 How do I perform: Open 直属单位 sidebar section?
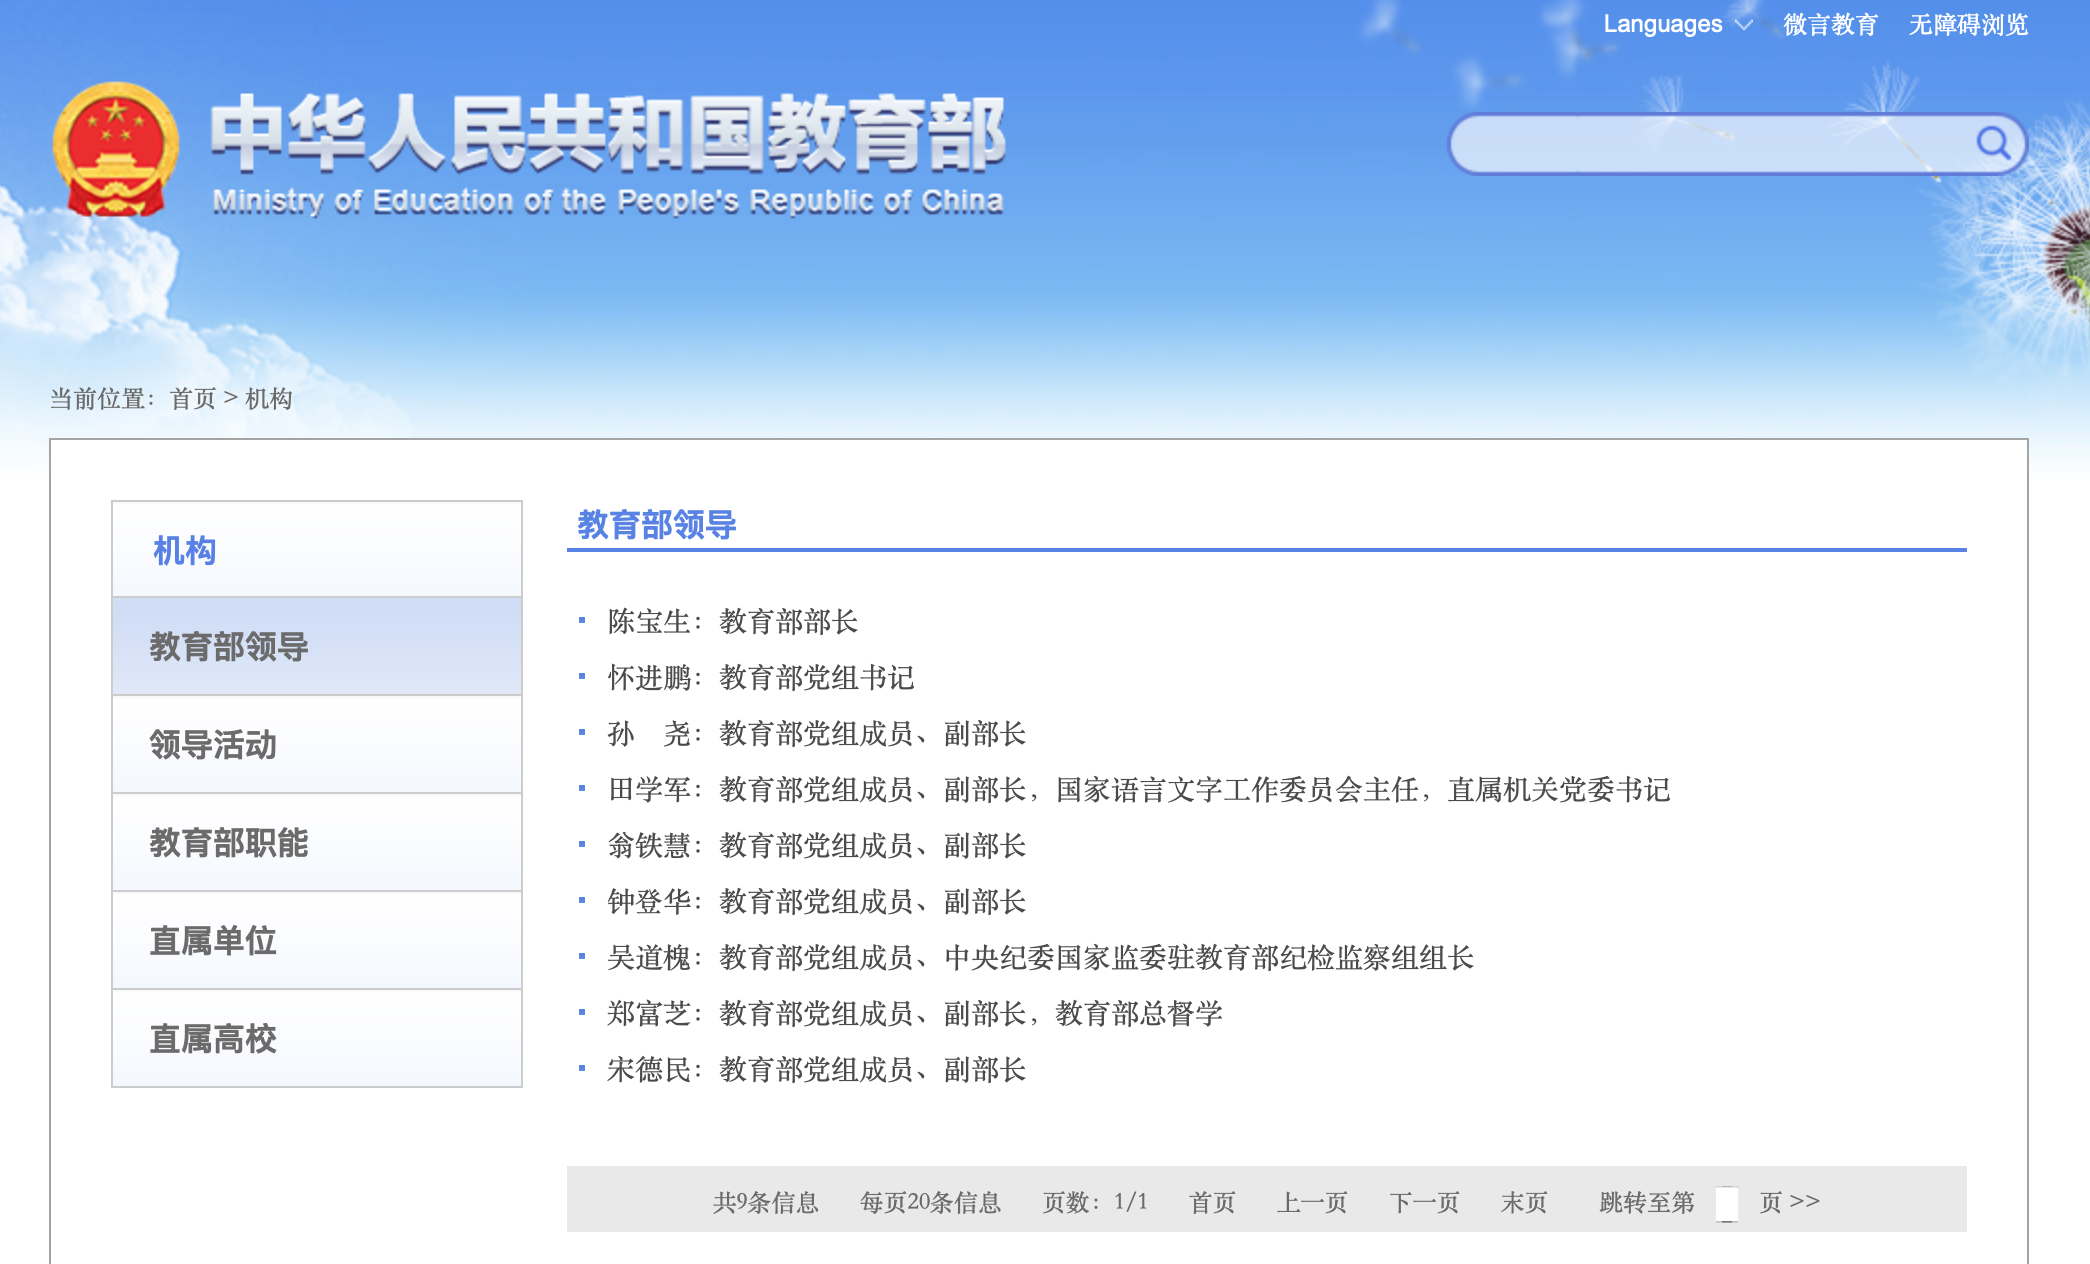(x=213, y=941)
